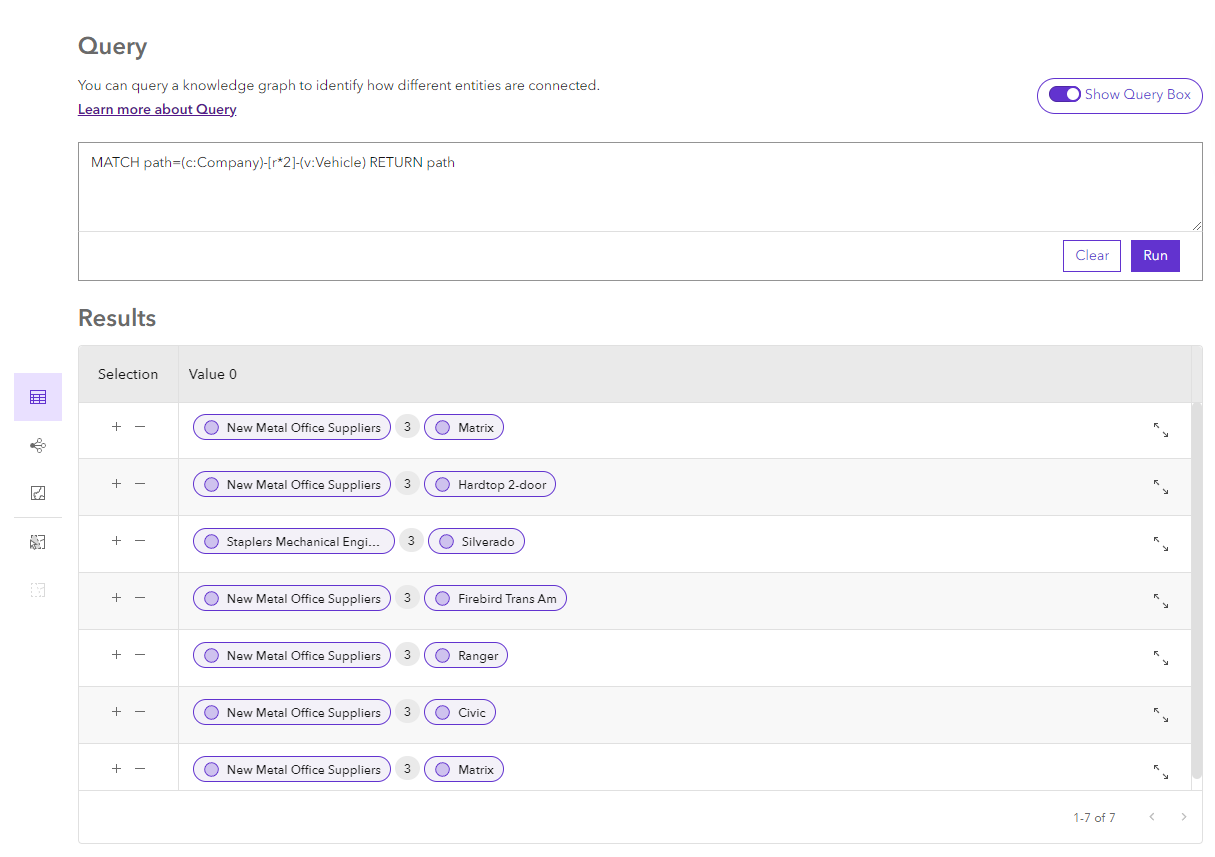Screen dimensions: 1215x857
Task: Add the Hardtop 2-door row to selection
Action: pyautogui.click(x=116, y=484)
